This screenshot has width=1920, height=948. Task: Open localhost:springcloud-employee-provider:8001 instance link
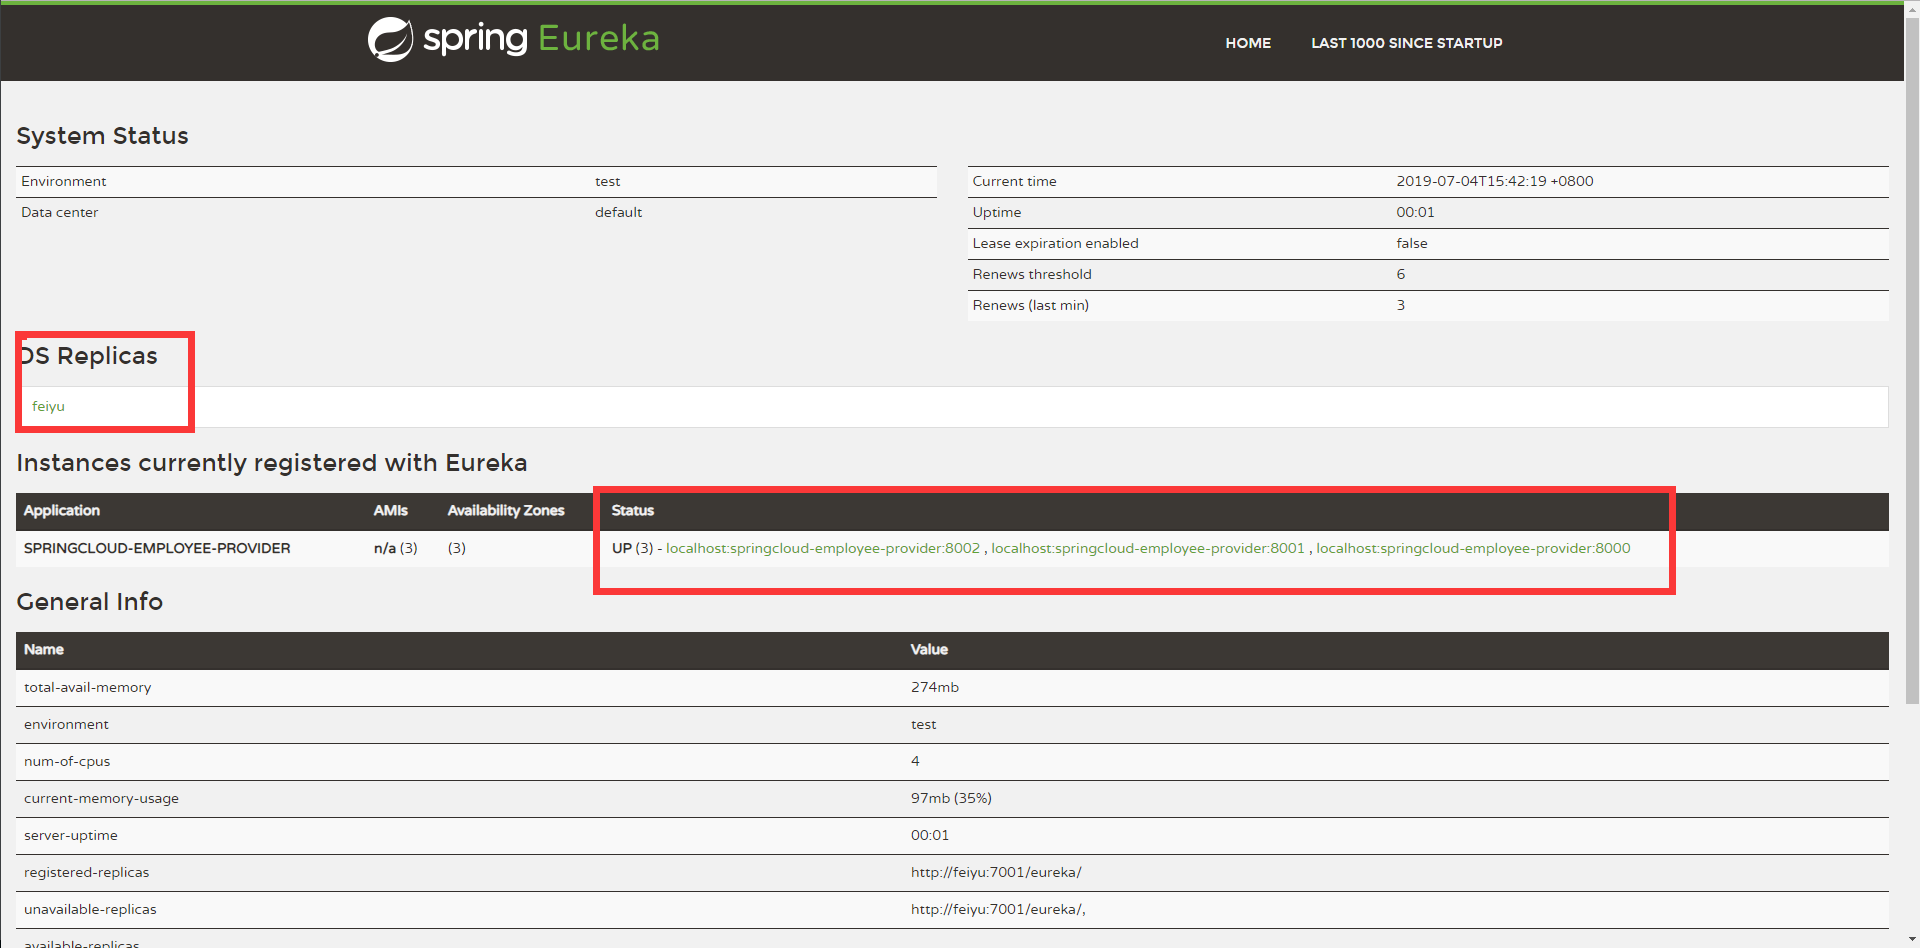pyautogui.click(x=1148, y=548)
